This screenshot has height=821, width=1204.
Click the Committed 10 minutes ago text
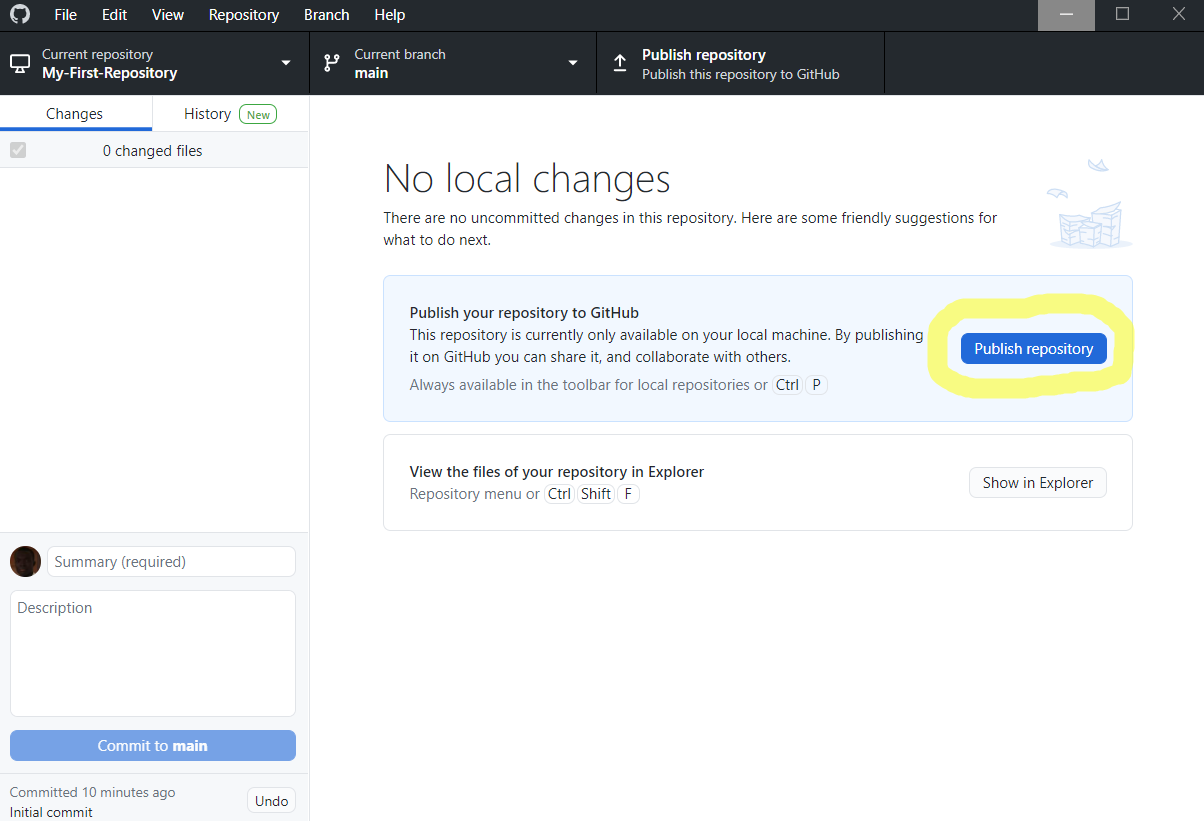tap(92, 792)
